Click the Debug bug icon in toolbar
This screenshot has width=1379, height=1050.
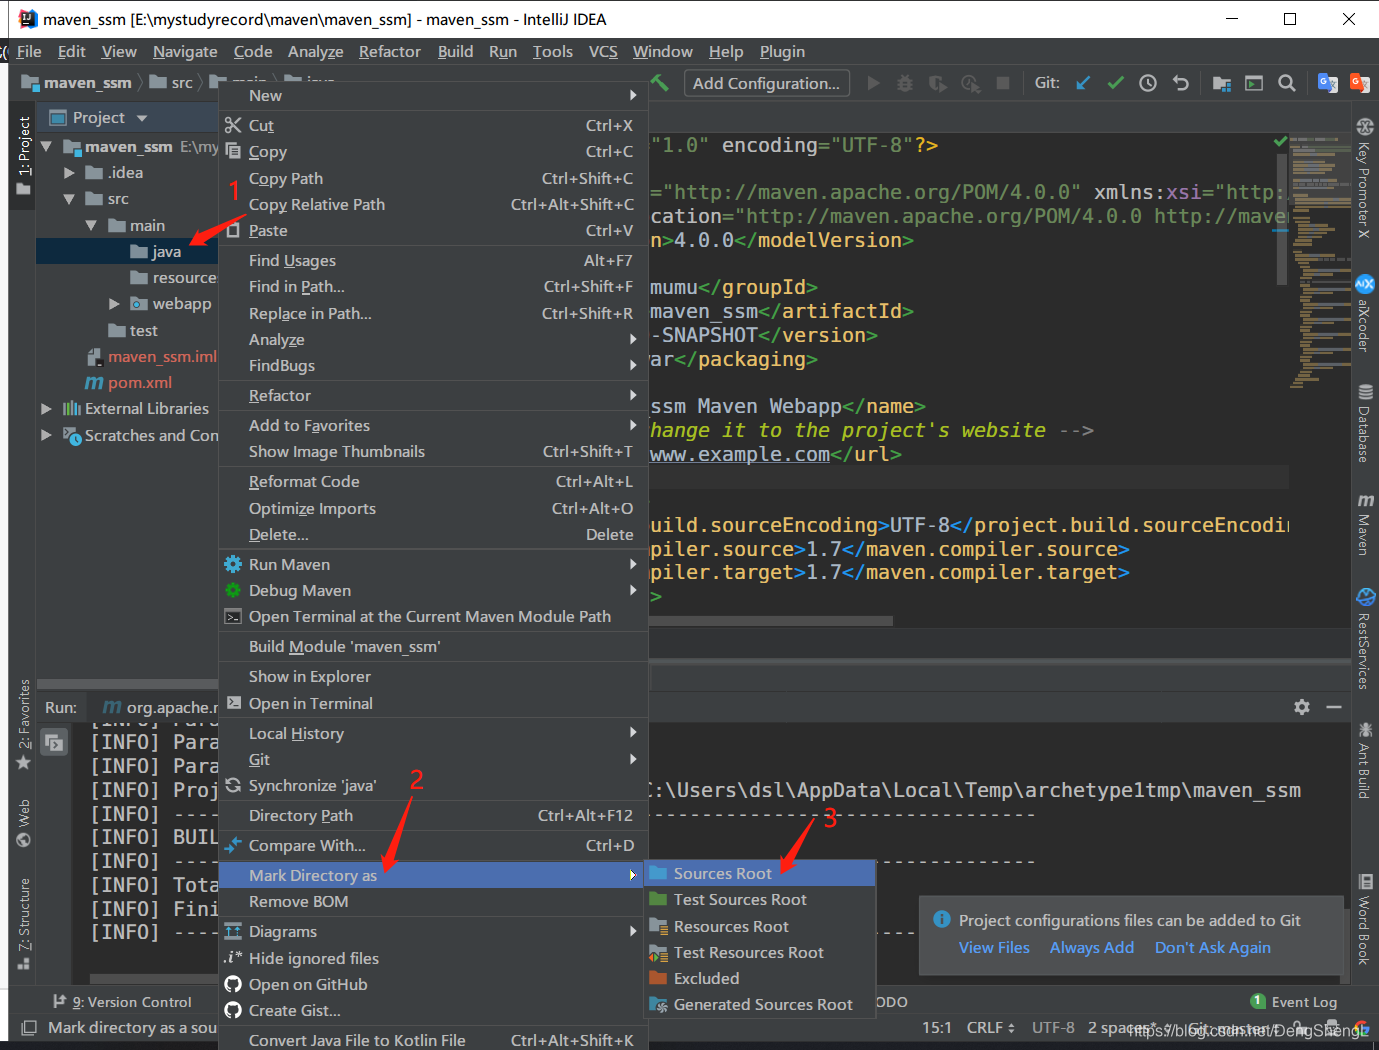tap(905, 83)
